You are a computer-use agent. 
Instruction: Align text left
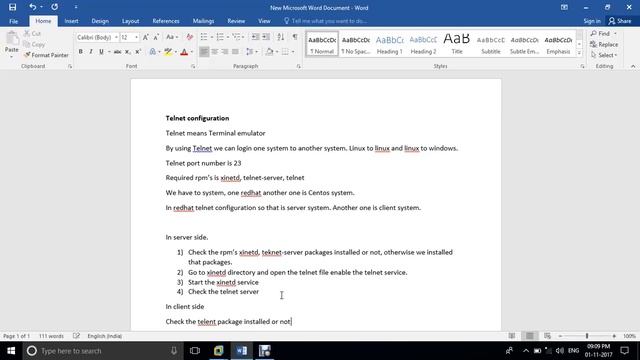(x=204, y=52)
